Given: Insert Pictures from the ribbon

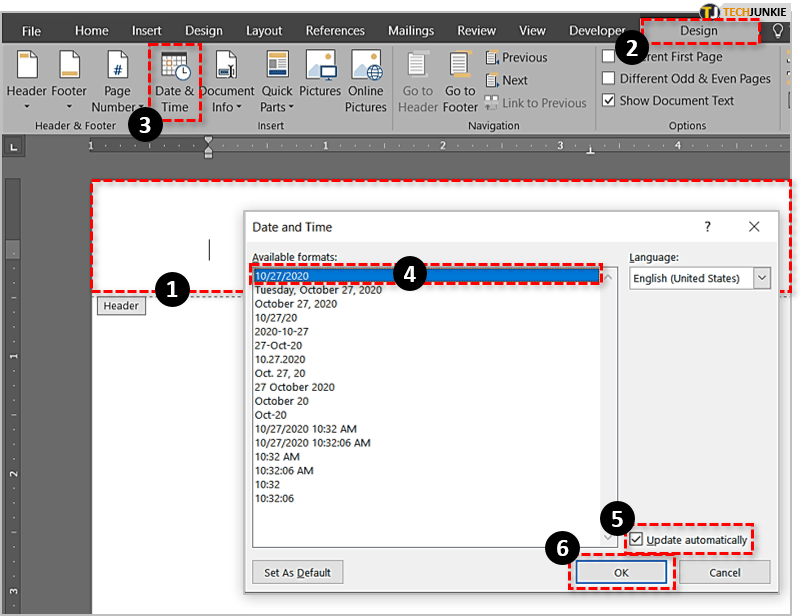Looking at the screenshot, I should [x=320, y=70].
